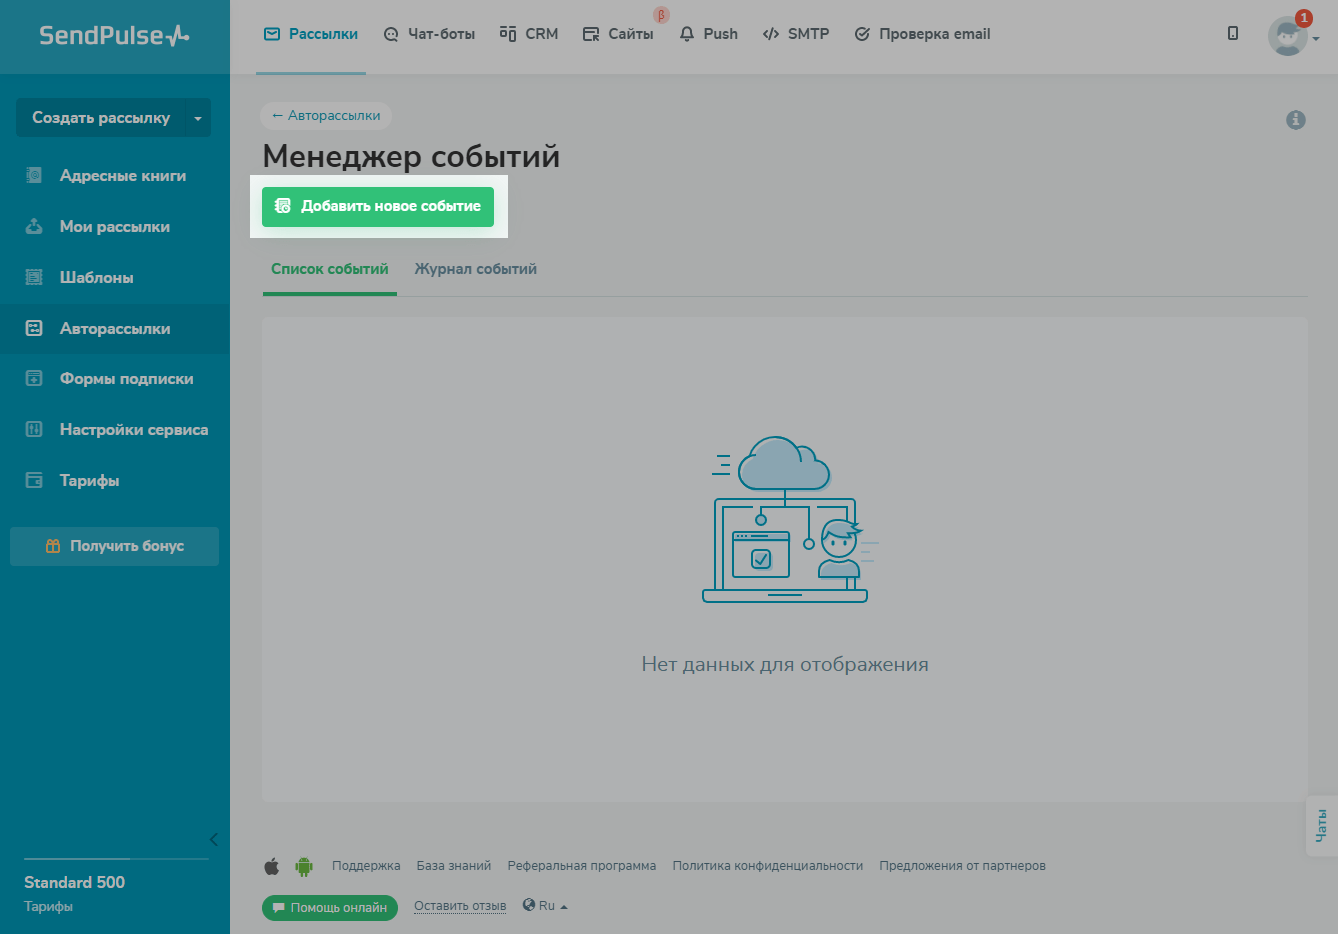Switch to the Журнал событий tab
1338x934 pixels.
(475, 269)
